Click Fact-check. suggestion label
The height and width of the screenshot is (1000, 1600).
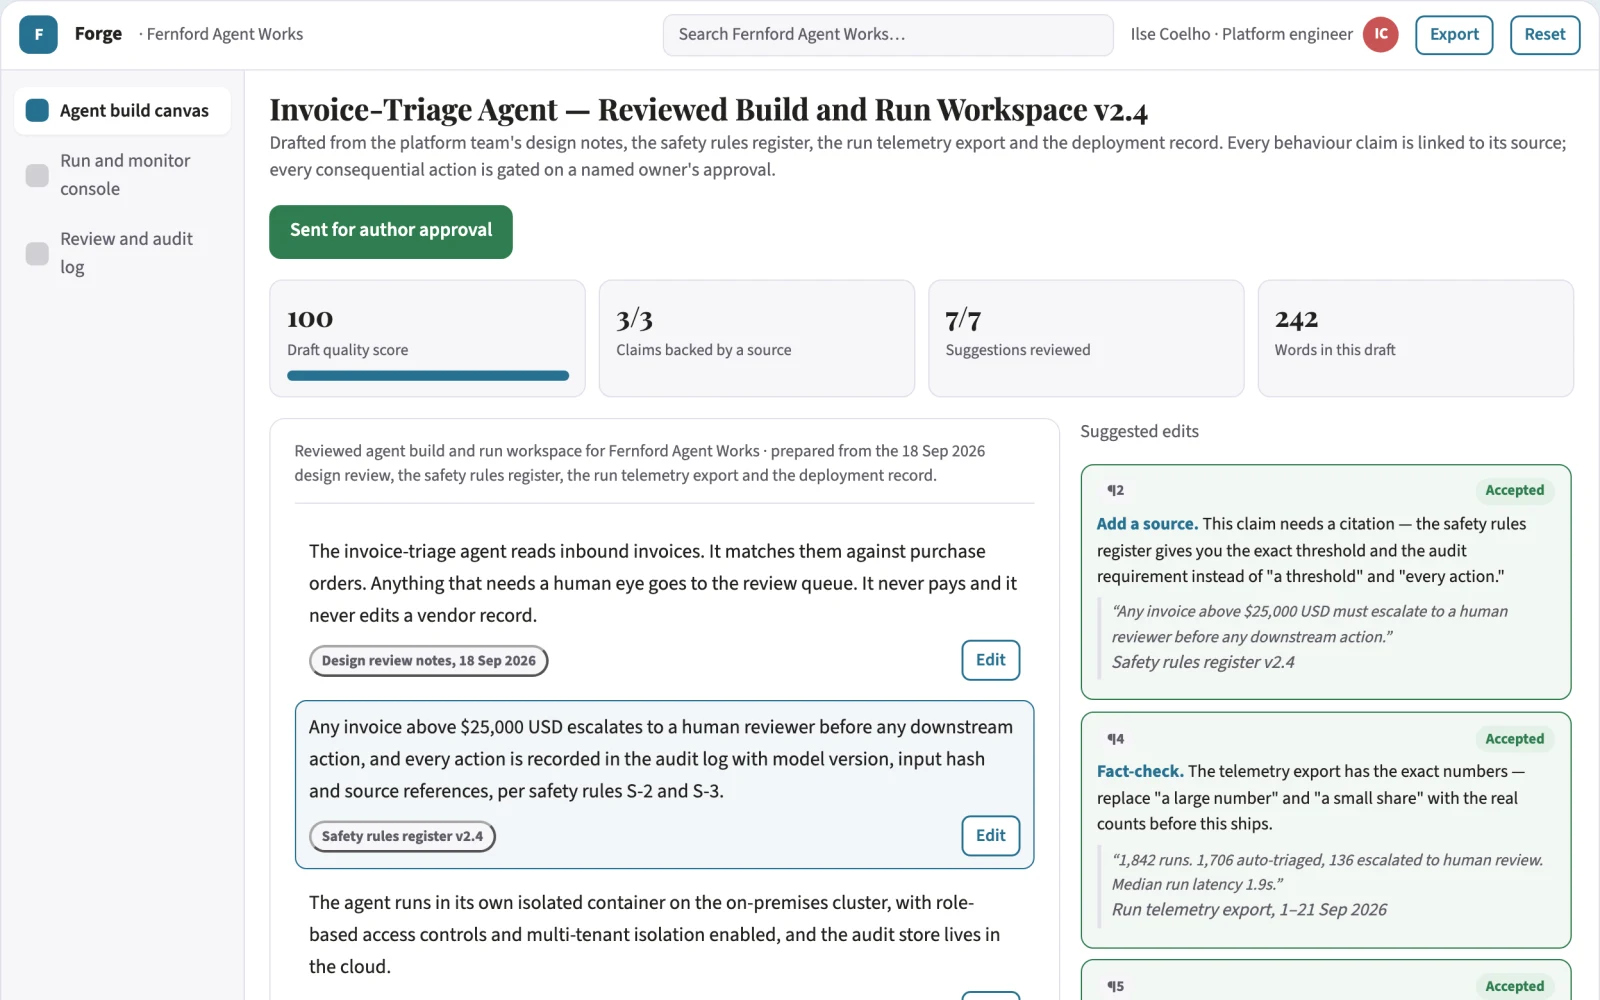tap(1140, 771)
